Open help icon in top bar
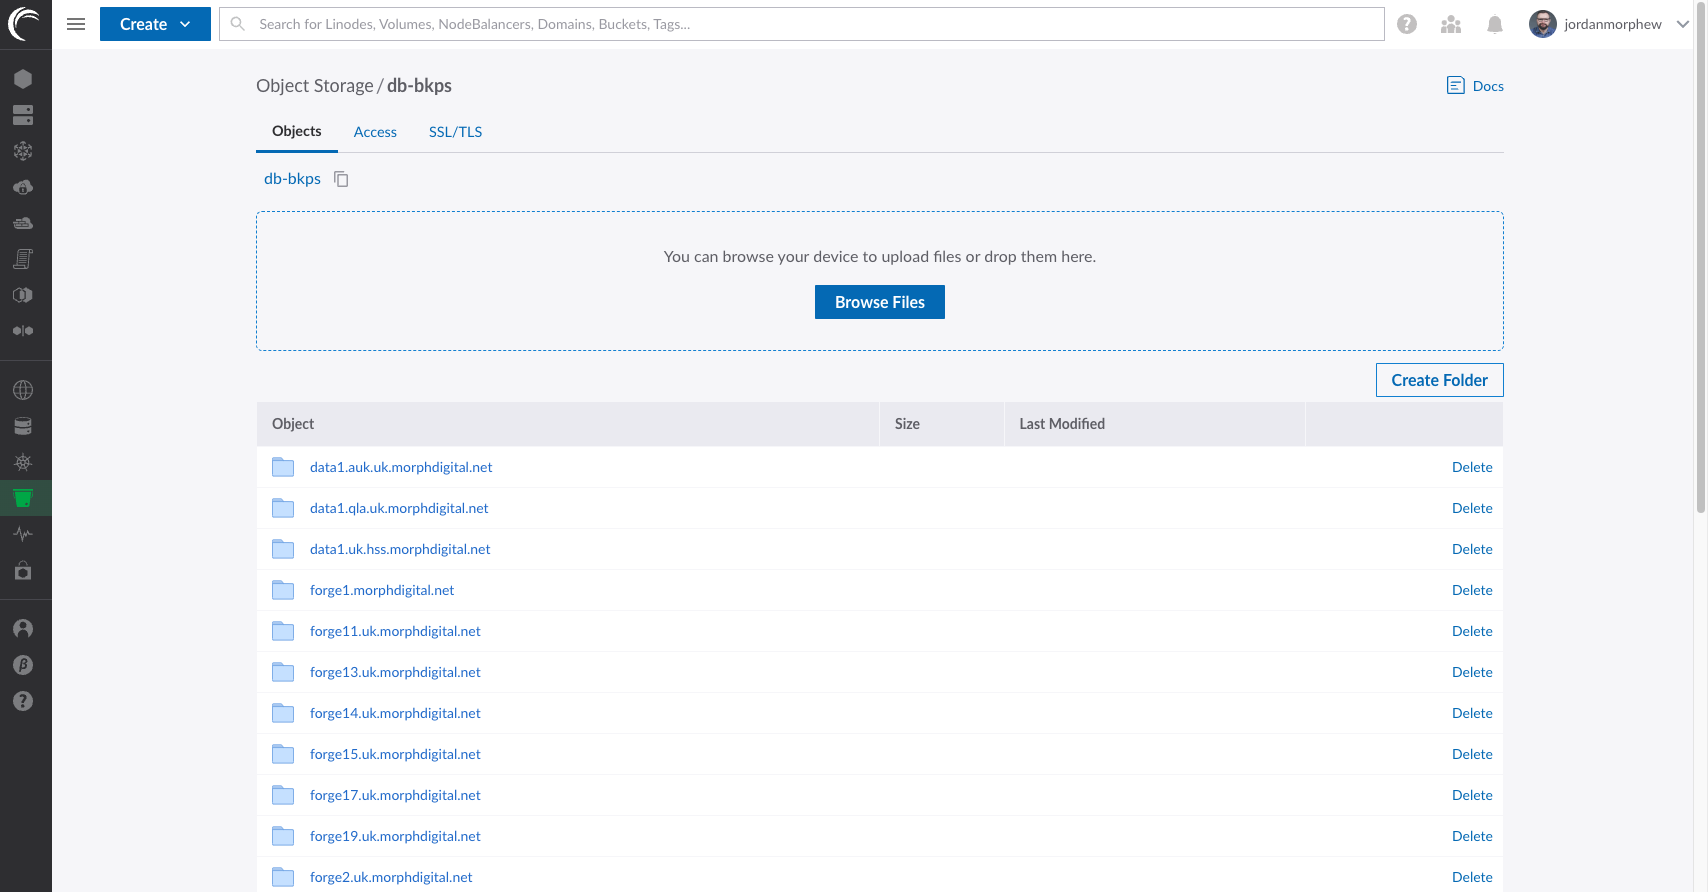Image resolution: width=1708 pixels, height=892 pixels. click(x=1407, y=24)
